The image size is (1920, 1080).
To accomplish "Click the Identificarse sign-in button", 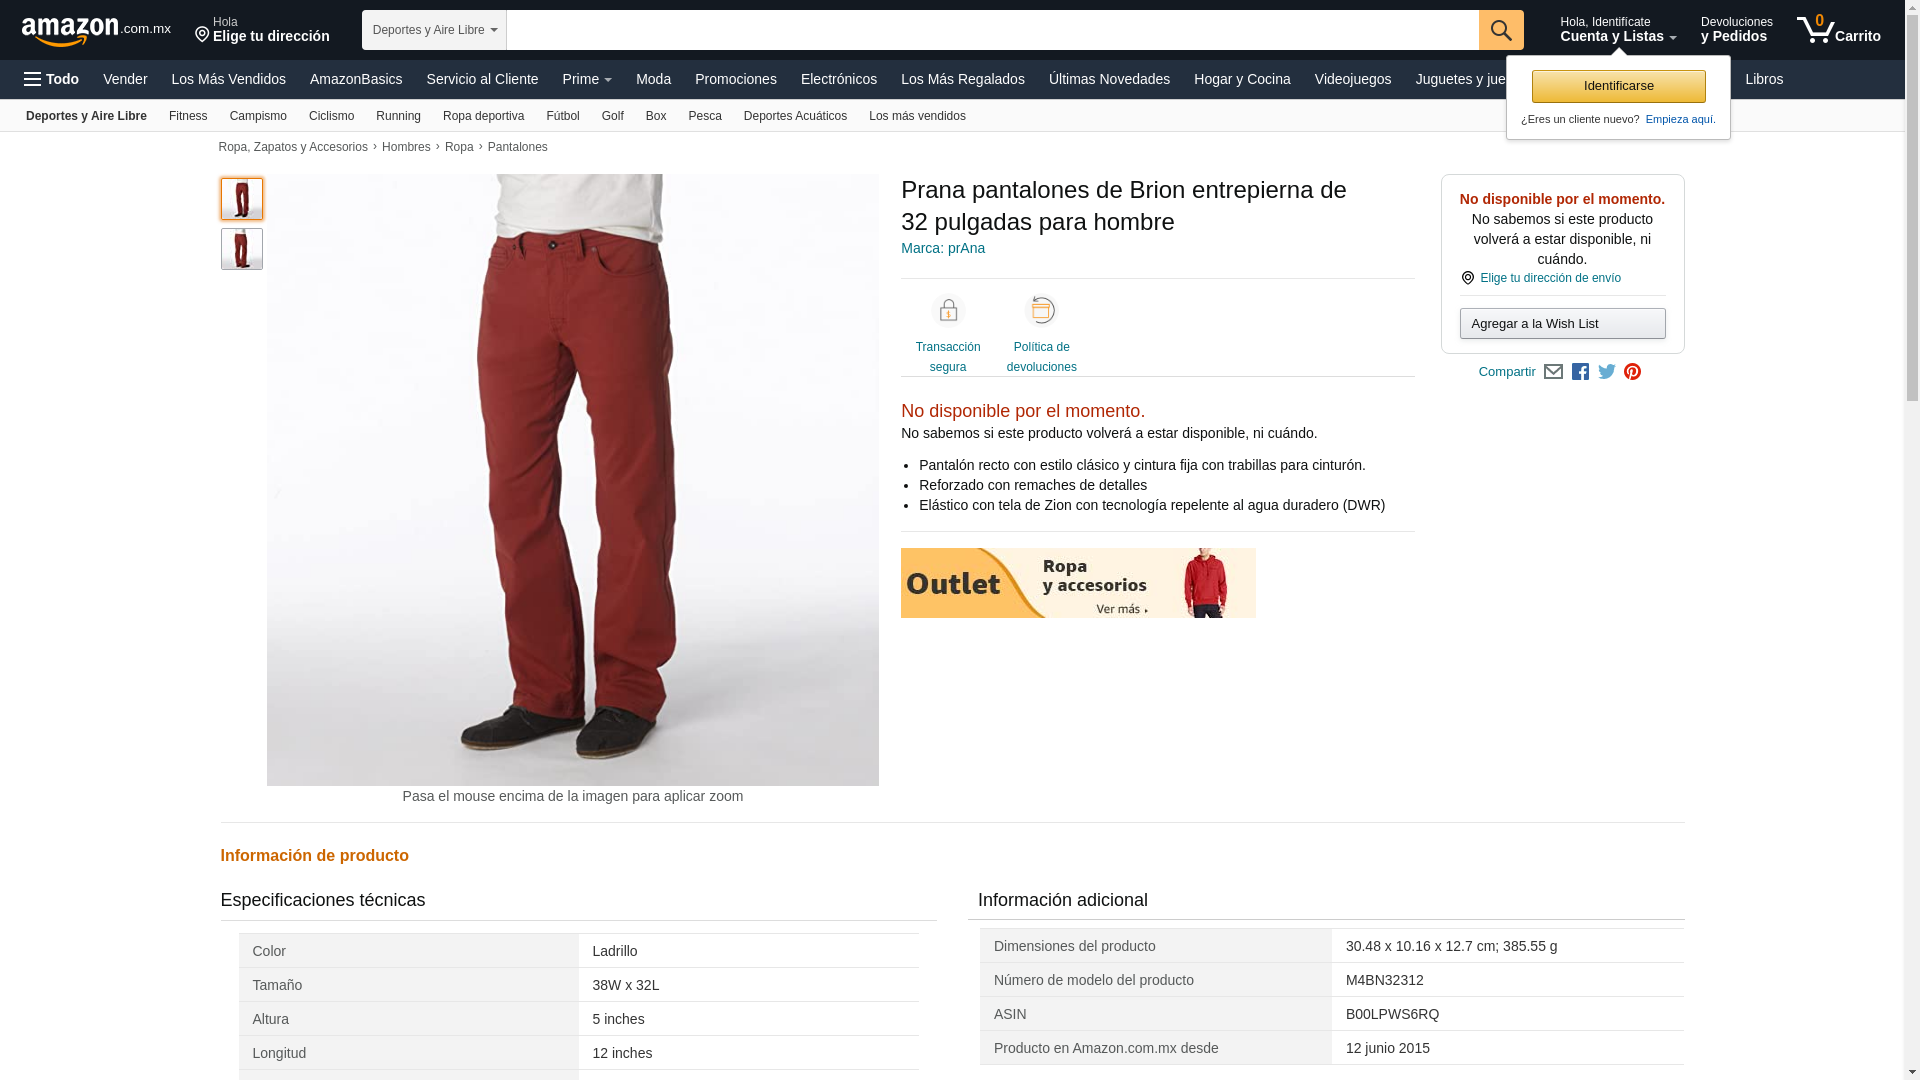I will coord(1618,86).
